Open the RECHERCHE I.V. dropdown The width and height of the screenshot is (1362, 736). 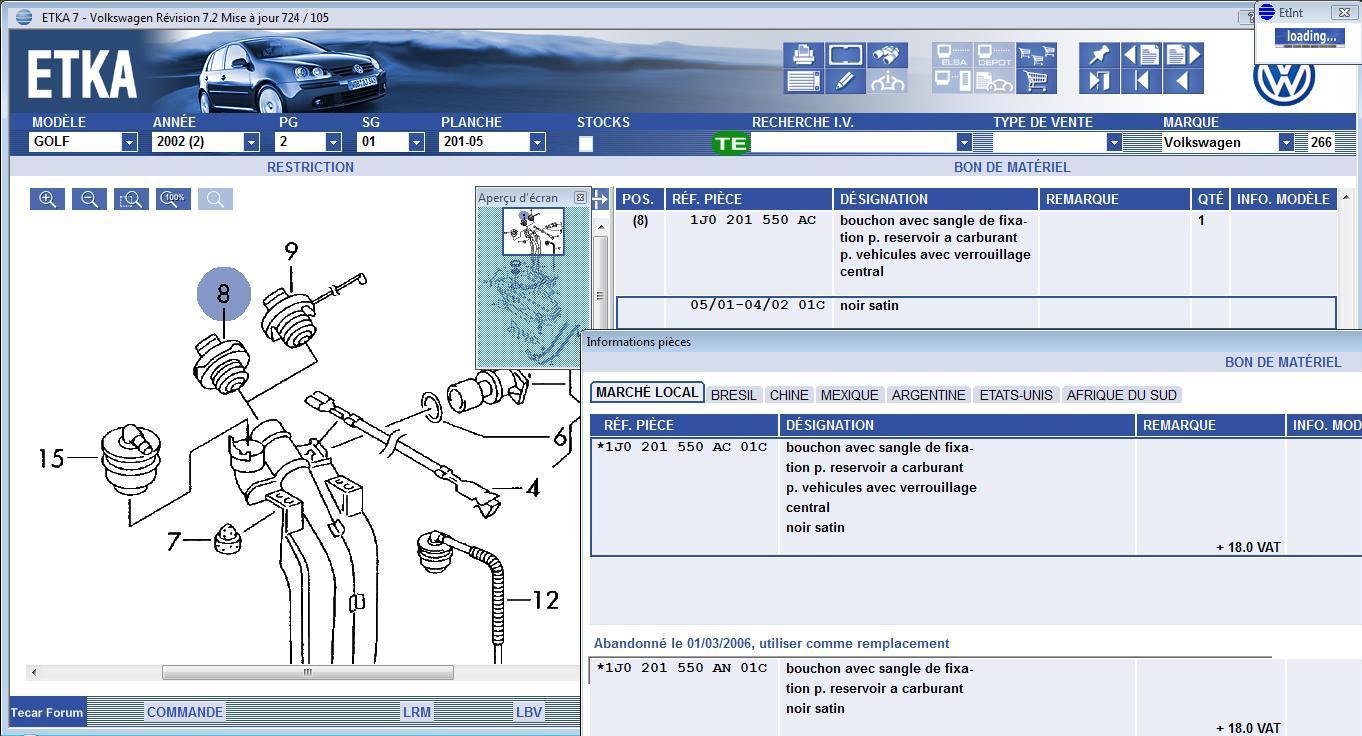[964, 142]
